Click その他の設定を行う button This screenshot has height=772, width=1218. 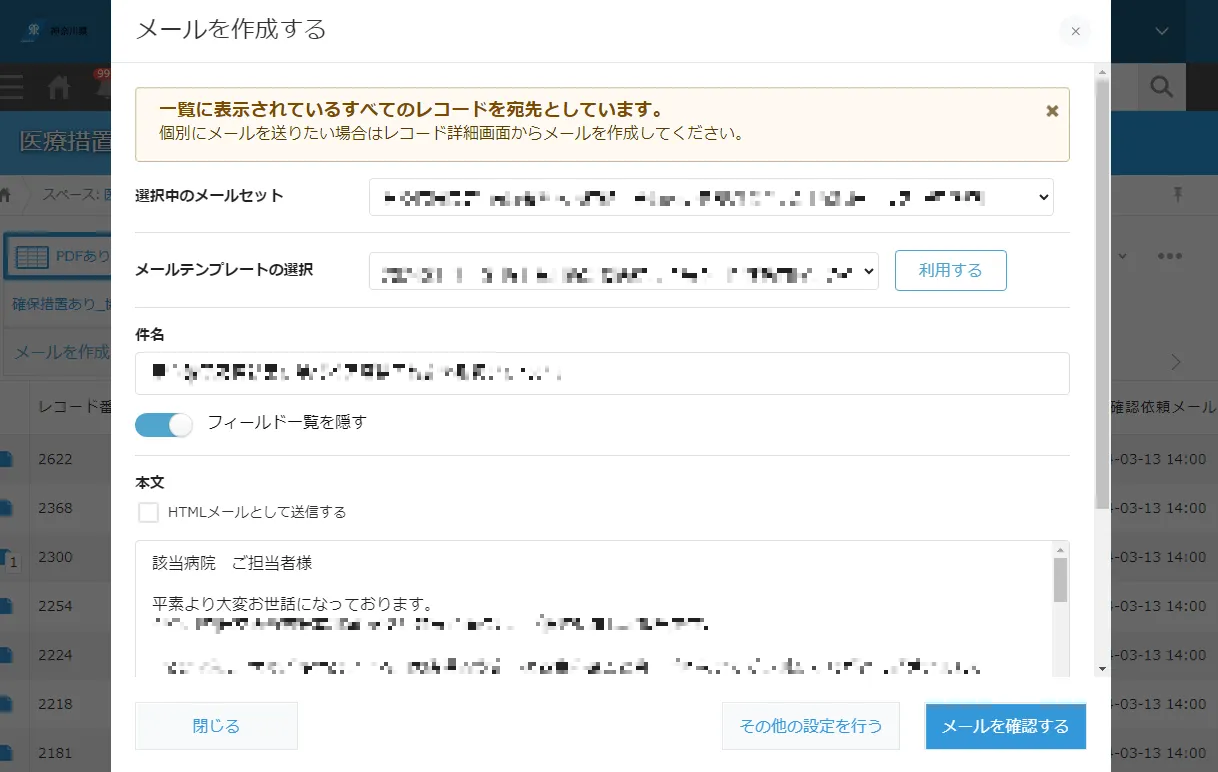click(811, 726)
